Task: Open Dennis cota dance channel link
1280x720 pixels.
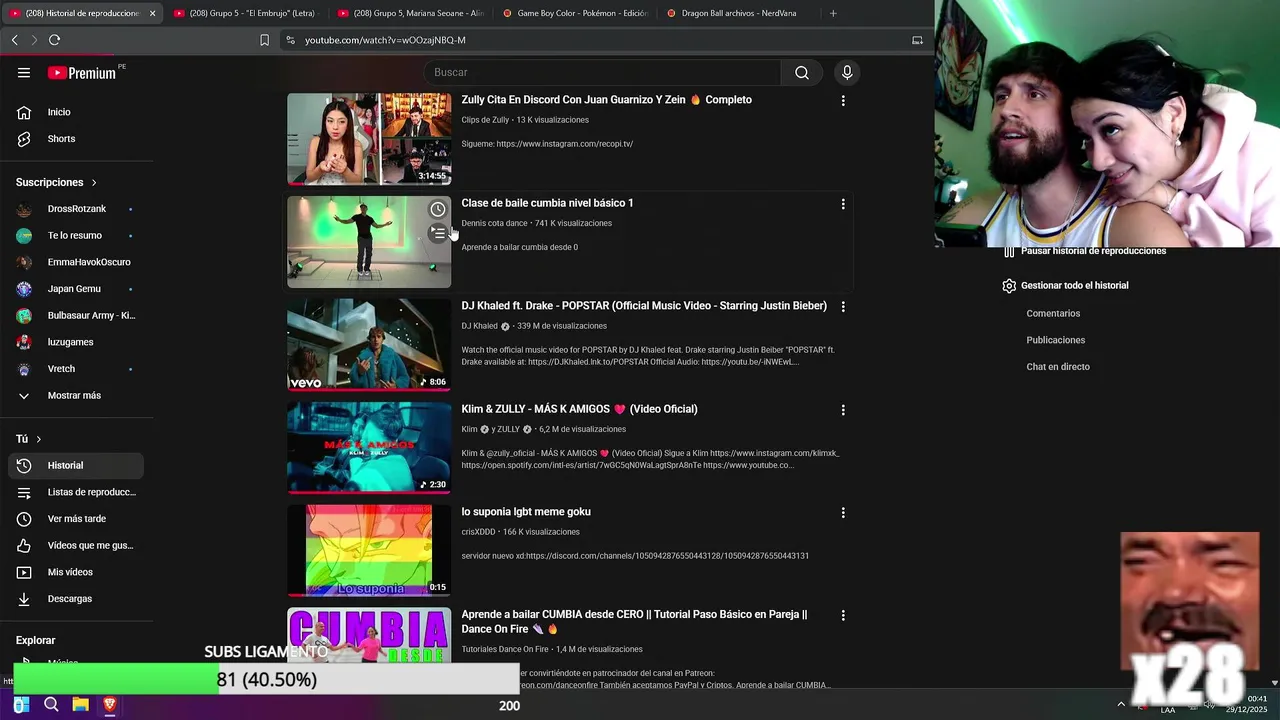Action: click(x=494, y=223)
